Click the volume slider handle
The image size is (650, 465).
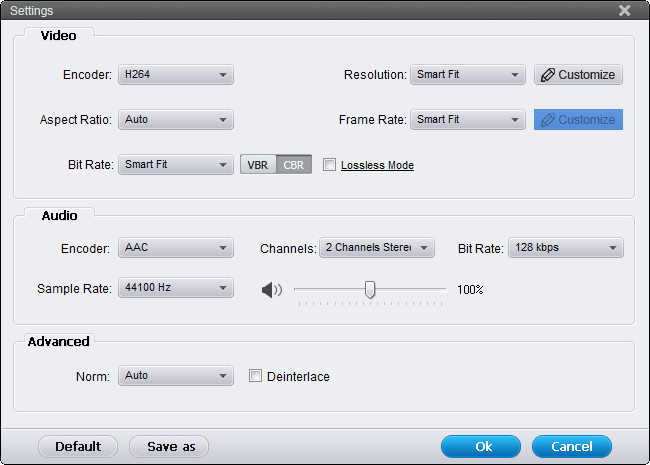coord(370,289)
